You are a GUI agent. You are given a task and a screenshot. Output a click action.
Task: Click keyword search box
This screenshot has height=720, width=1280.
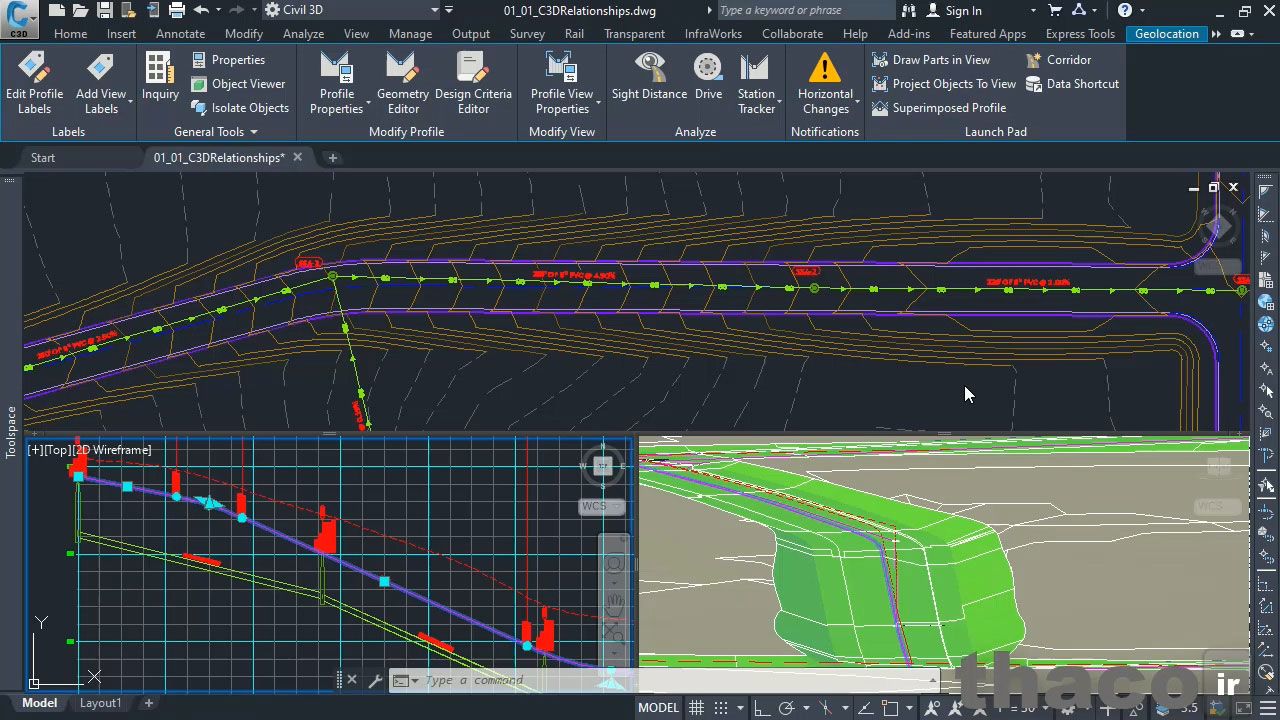click(x=805, y=10)
